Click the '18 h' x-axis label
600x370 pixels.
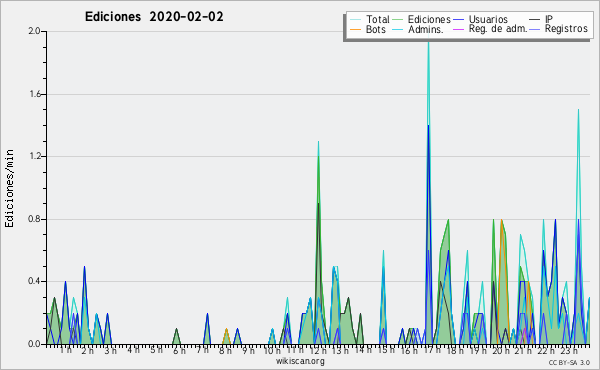pyautogui.click(x=455, y=350)
